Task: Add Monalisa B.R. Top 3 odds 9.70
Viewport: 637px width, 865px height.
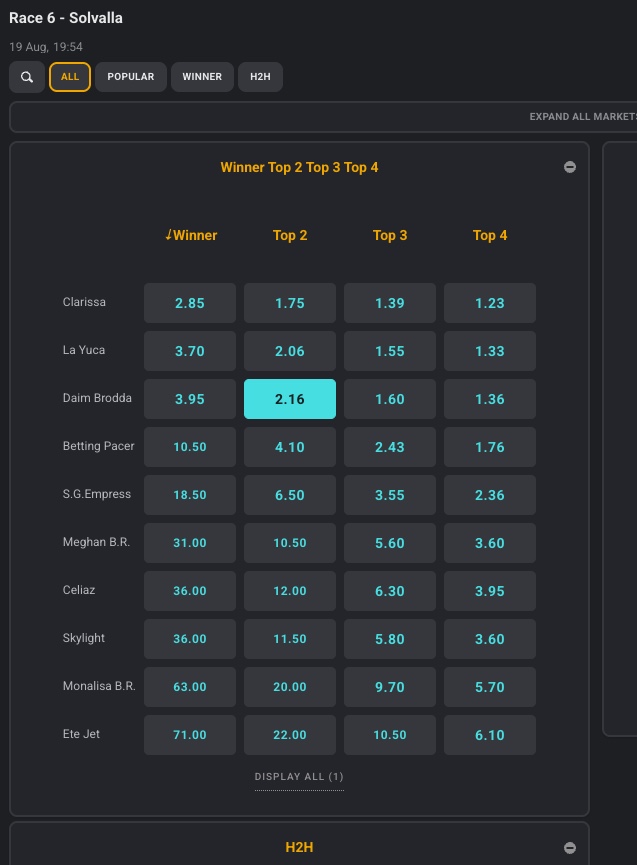Action: pyautogui.click(x=390, y=687)
